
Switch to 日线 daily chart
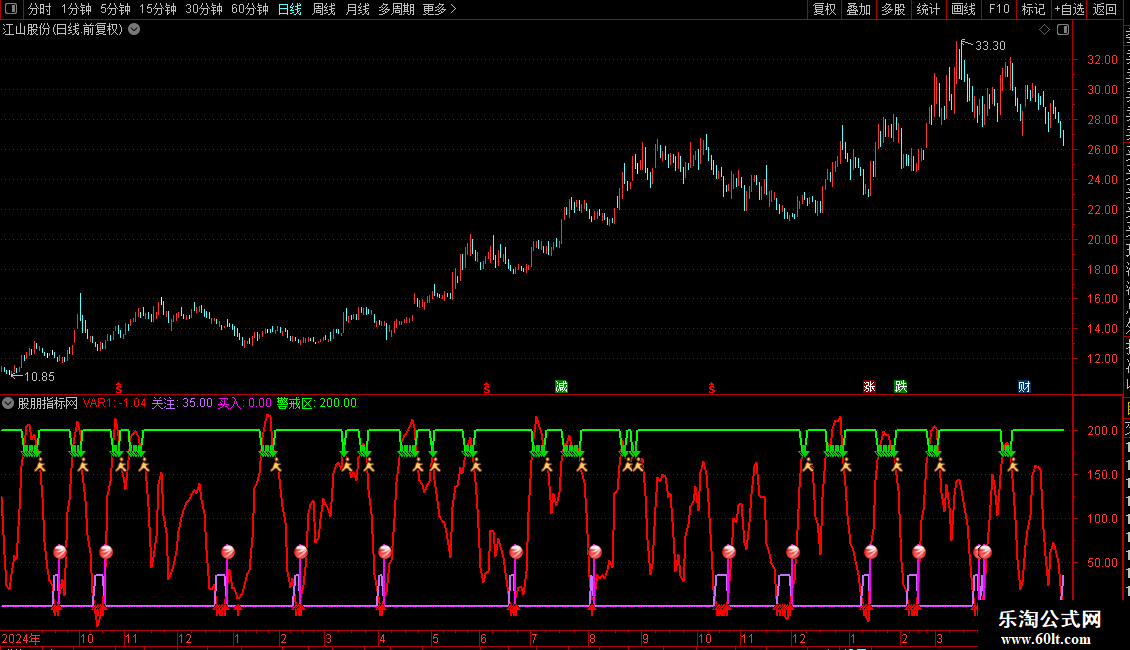290,9
